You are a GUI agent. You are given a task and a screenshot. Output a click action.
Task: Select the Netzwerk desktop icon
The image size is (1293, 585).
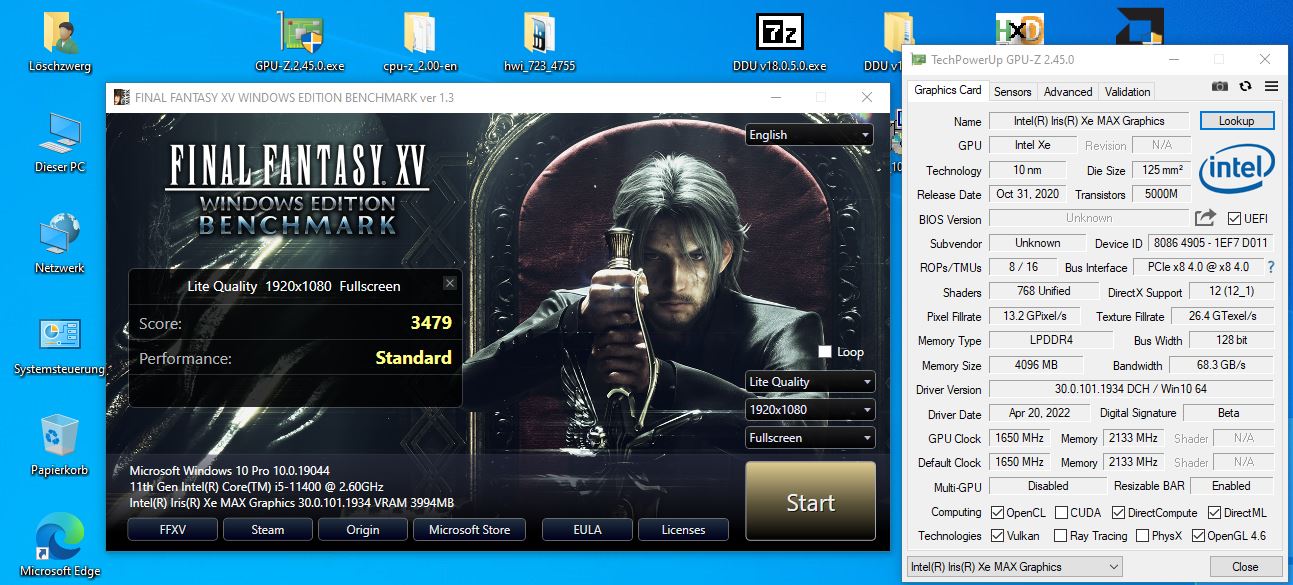pyautogui.click(x=60, y=242)
